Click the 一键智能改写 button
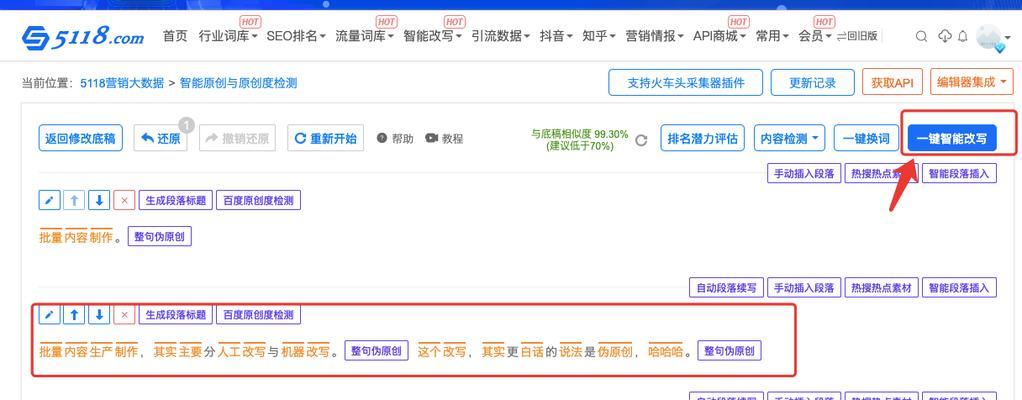Viewport: 1022px width, 400px height. coord(952,138)
